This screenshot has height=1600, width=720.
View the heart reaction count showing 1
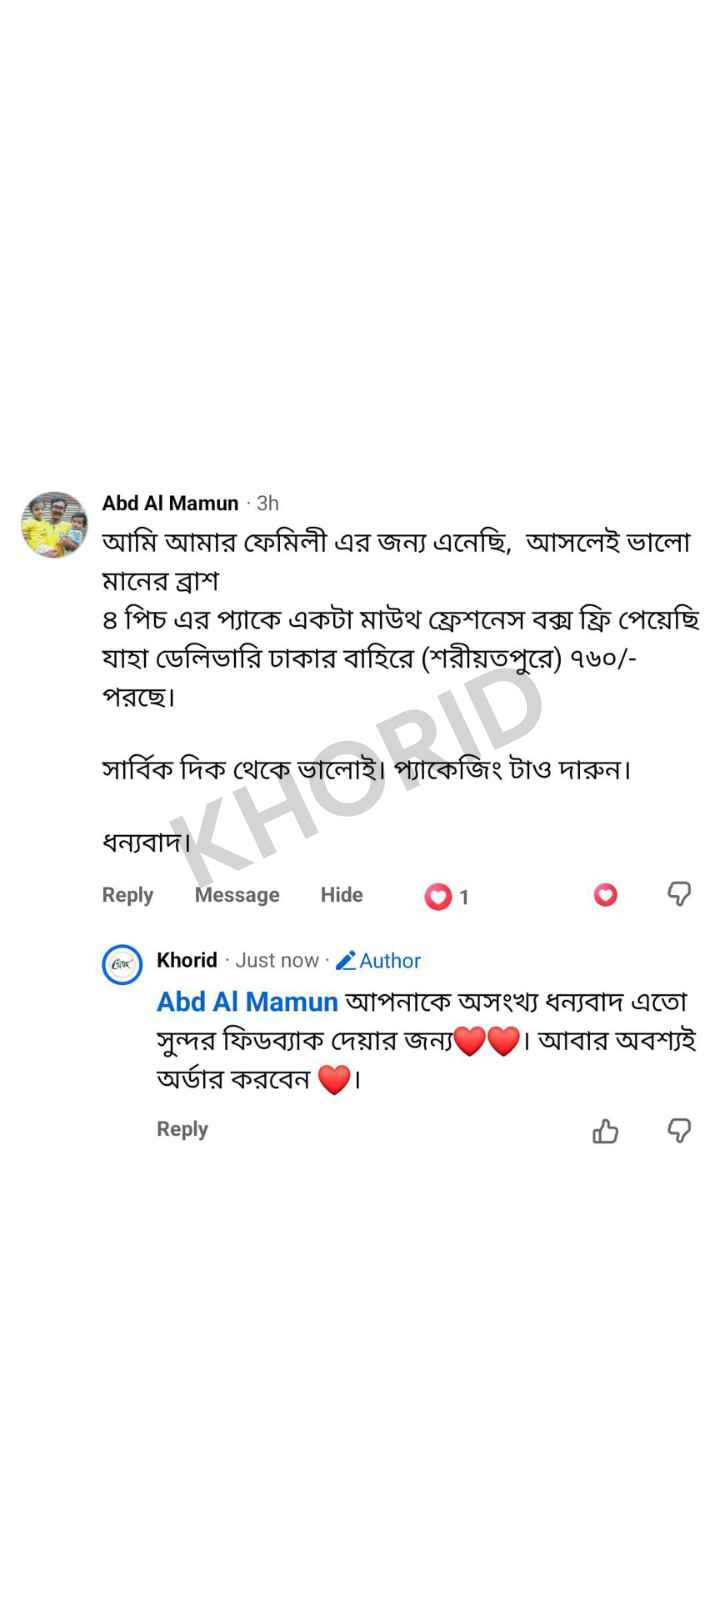coord(448,897)
